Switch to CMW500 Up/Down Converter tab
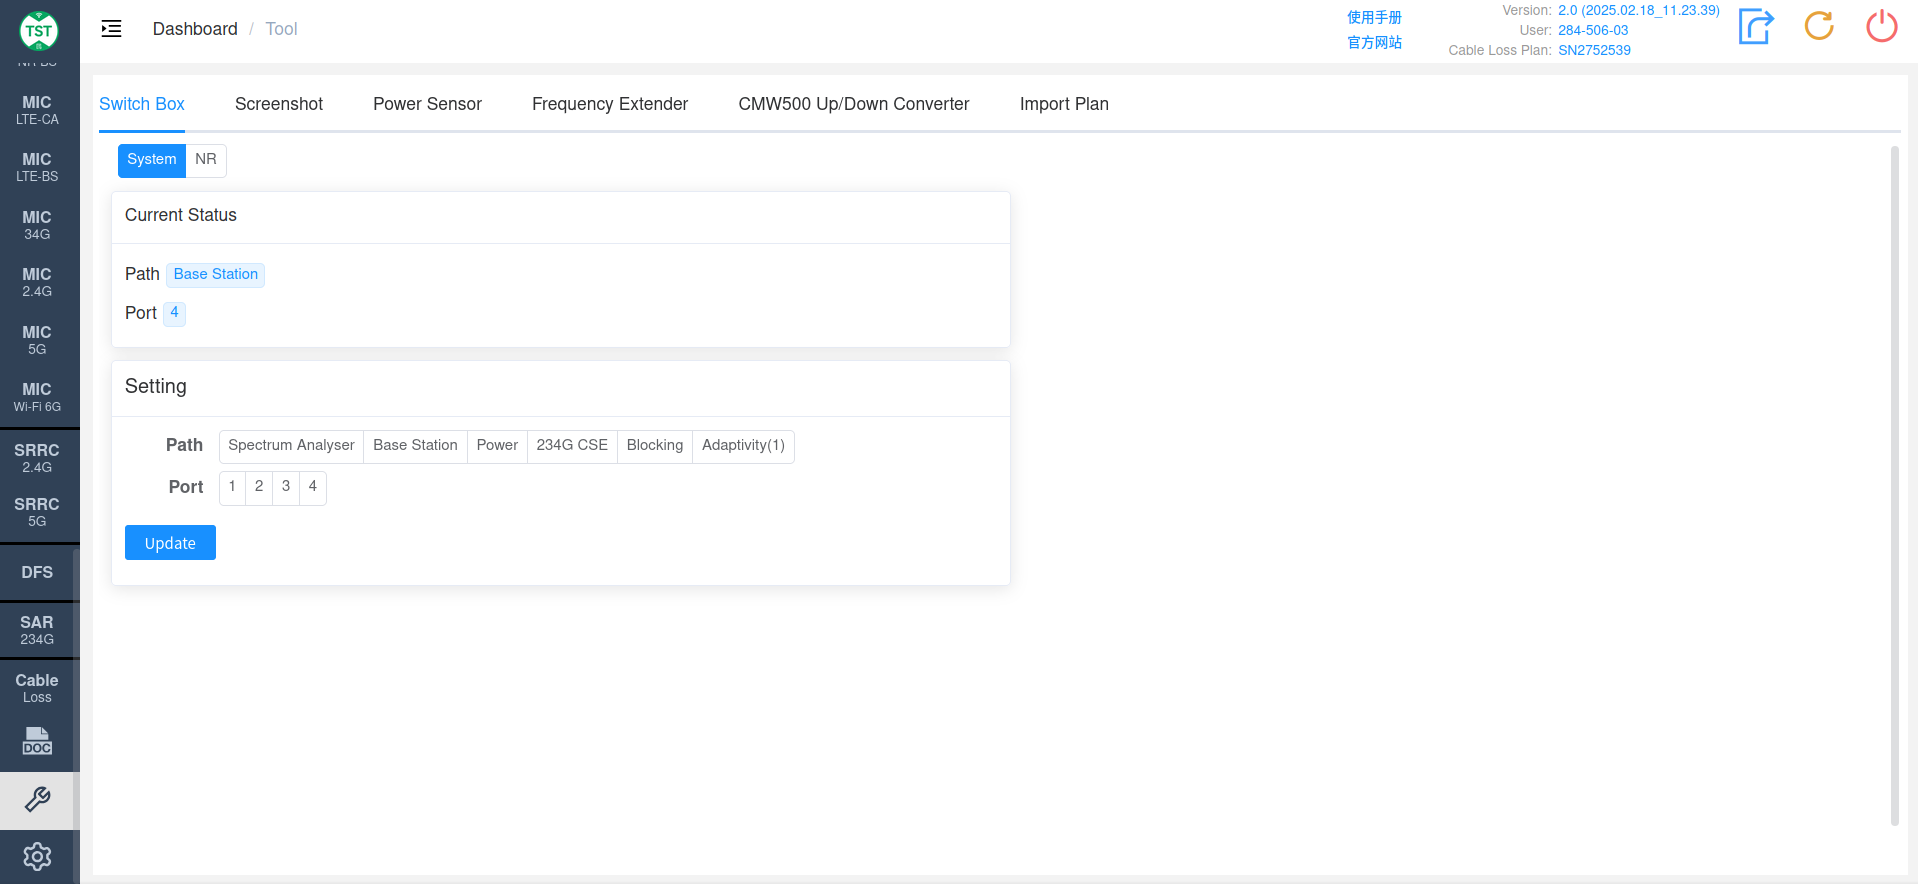 pos(854,104)
